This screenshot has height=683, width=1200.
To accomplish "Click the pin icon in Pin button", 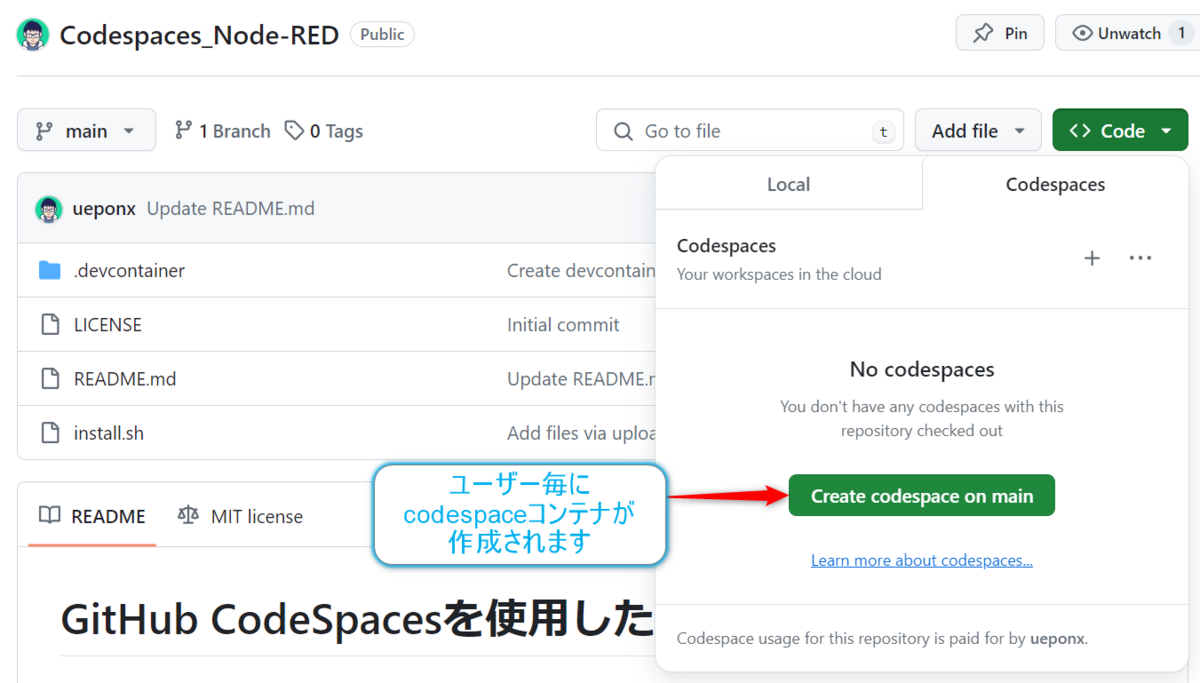I will pyautogui.click(x=983, y=33).
